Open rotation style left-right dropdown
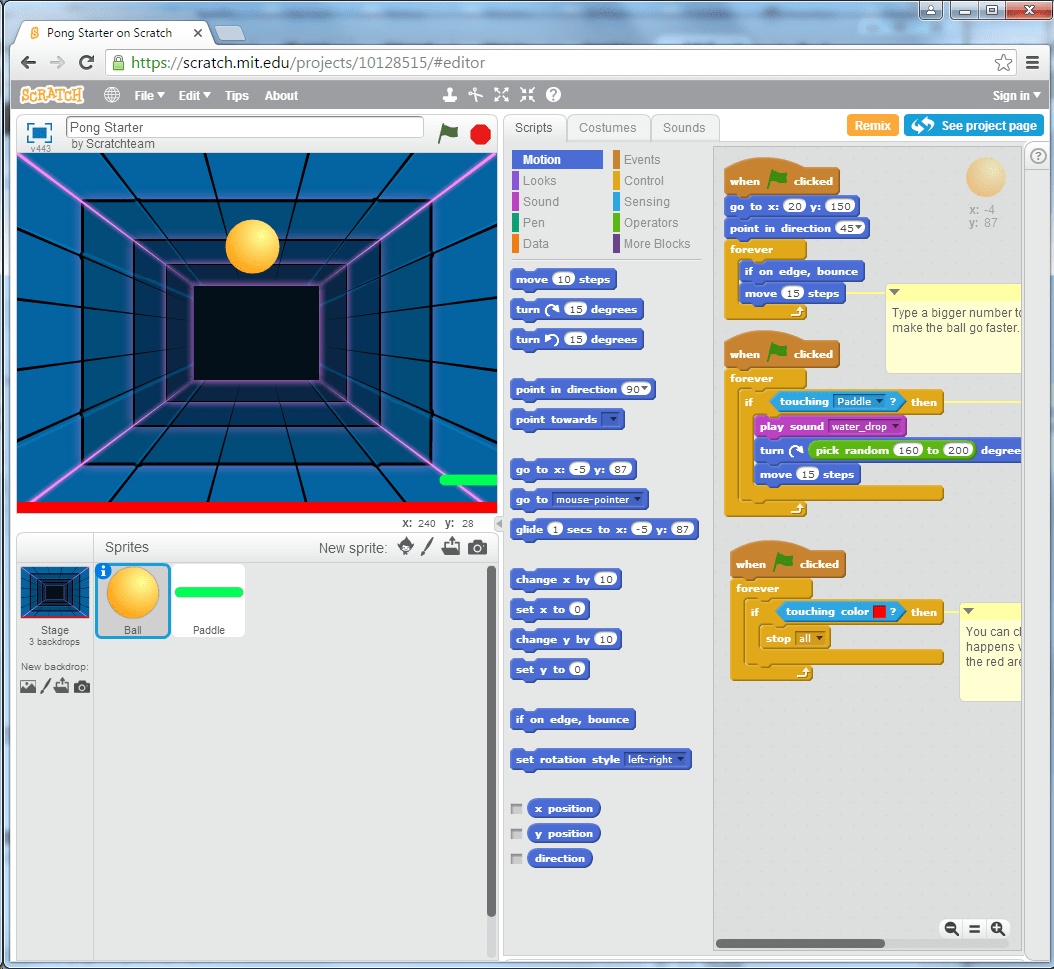1054x969 pixels. 680,759
